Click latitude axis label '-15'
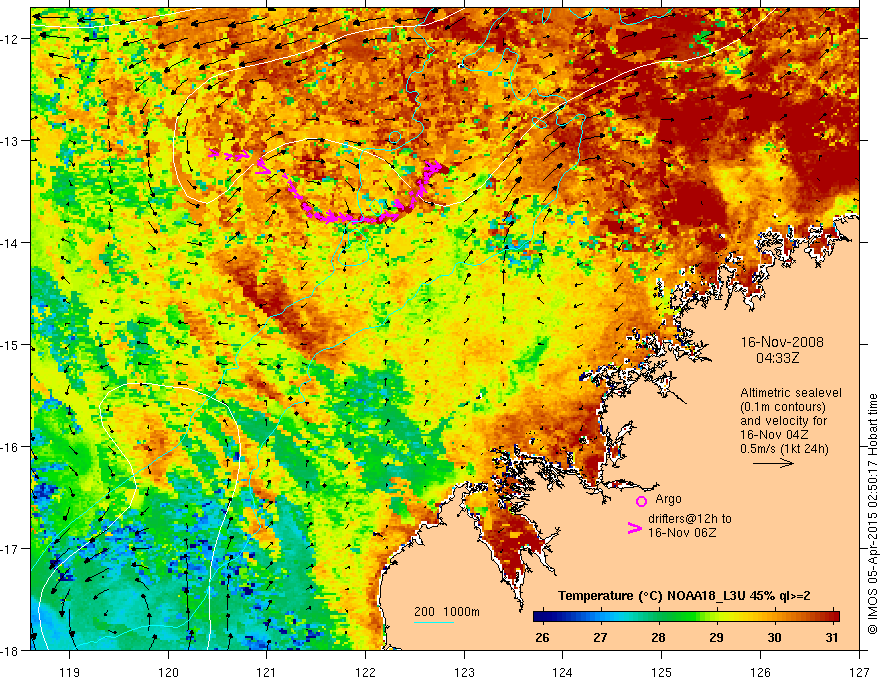Viewport: 880px width, 680px height. click(10, 345)
